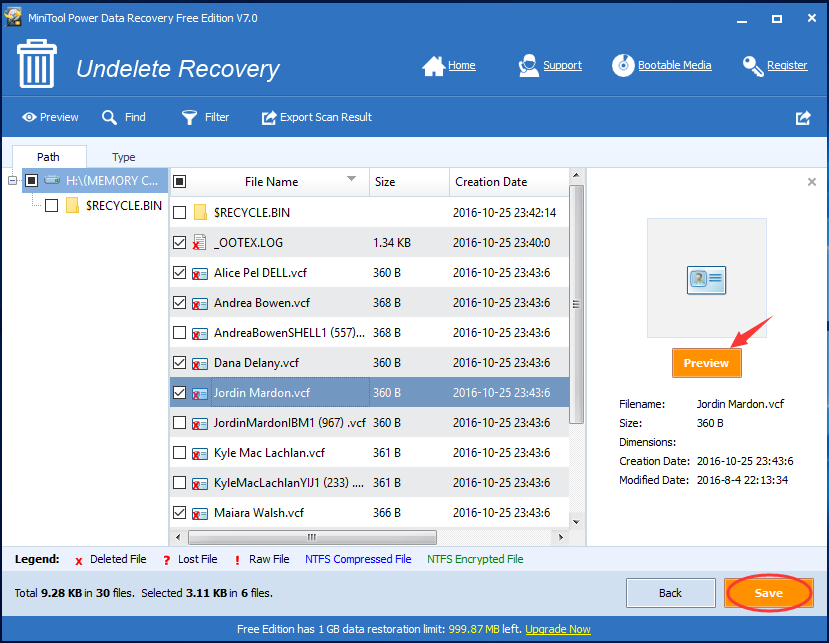Click the Save button

click(768, 593)
